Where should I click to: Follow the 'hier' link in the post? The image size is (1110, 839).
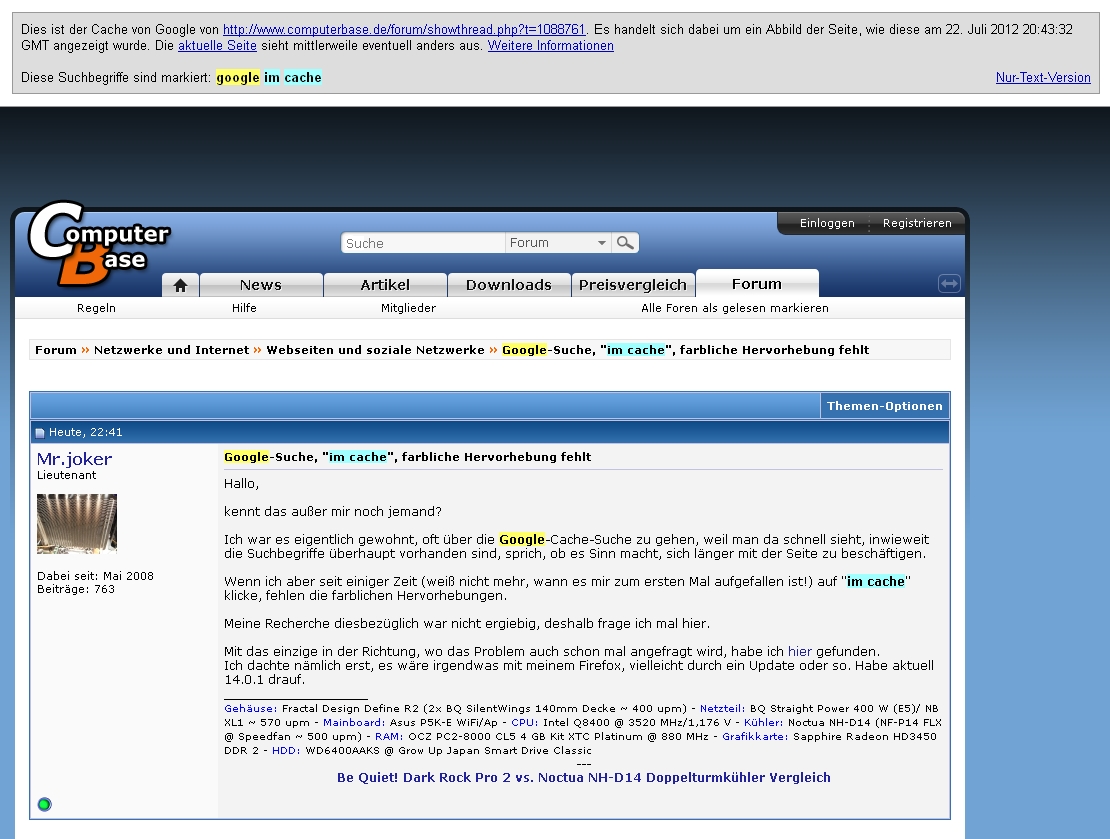[799, 651]
